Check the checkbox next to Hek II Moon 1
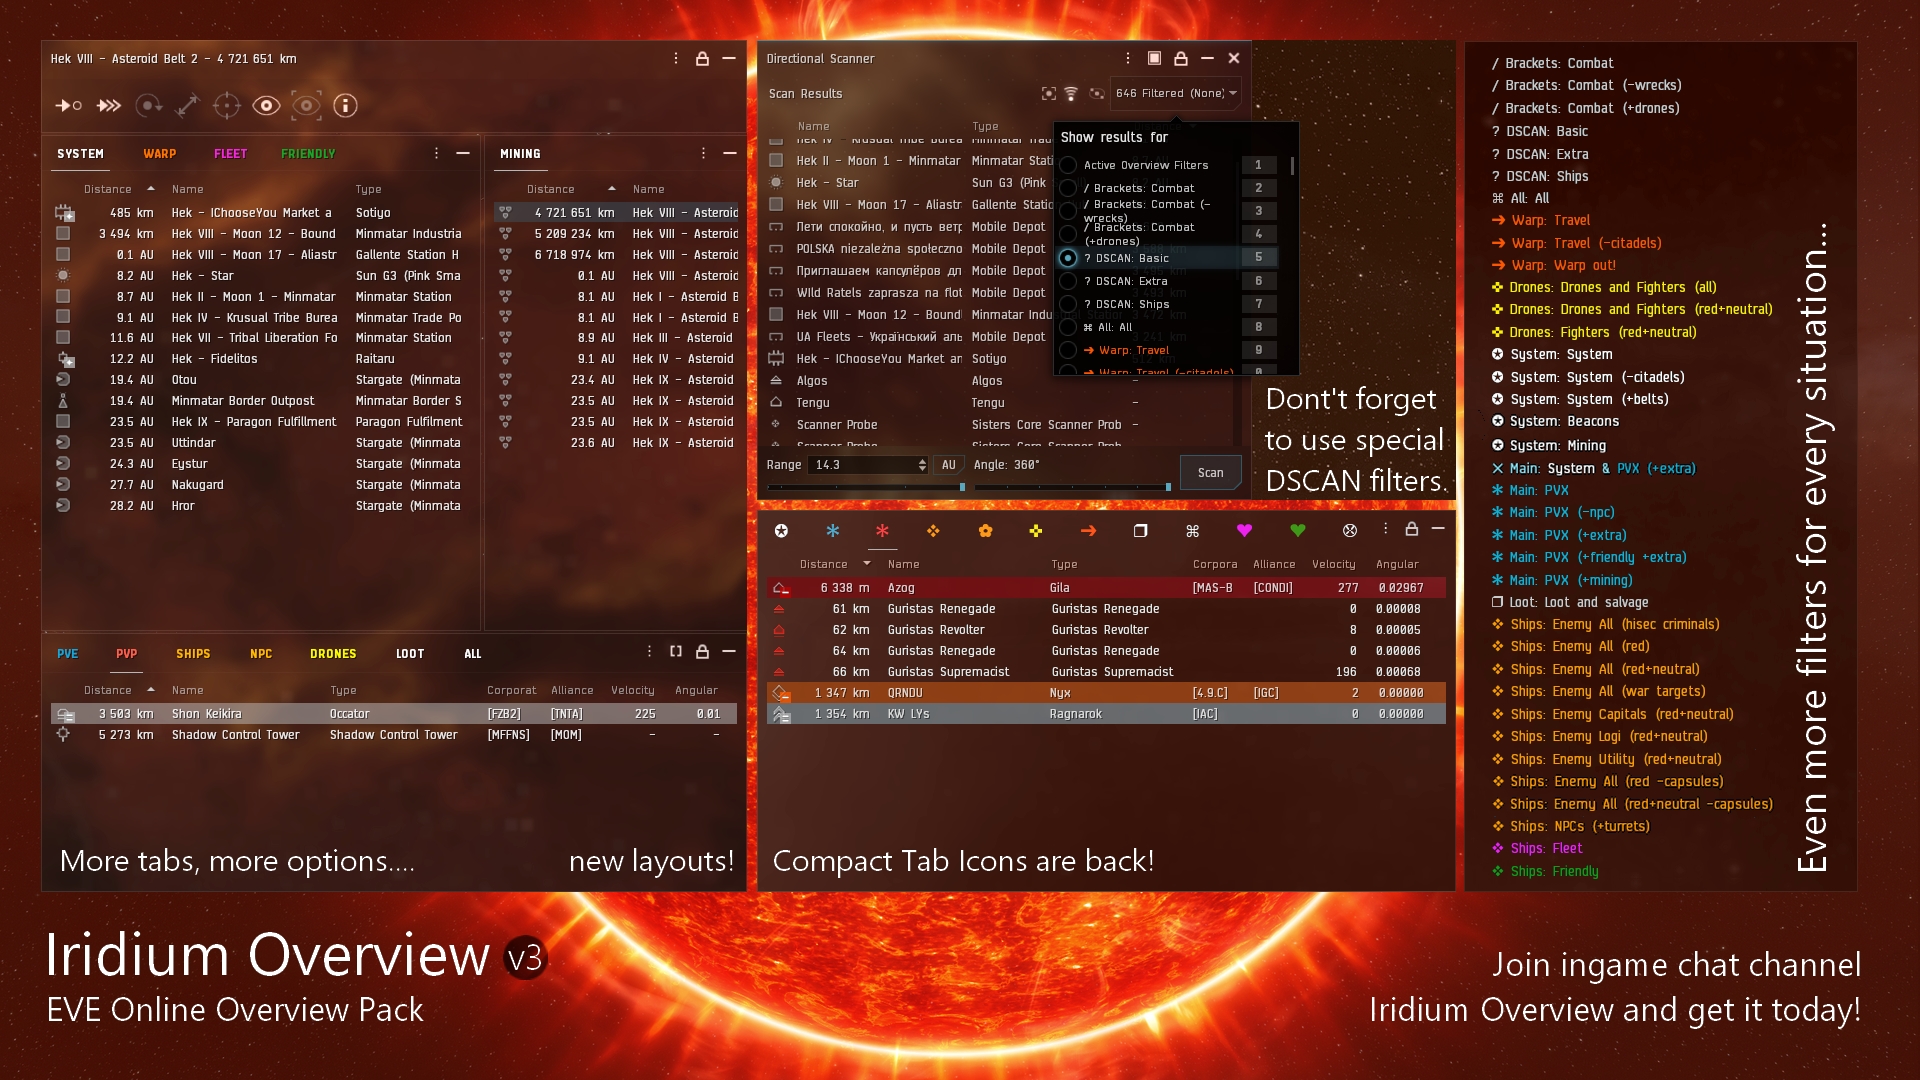1920x1080 pixels. point(777,160)
